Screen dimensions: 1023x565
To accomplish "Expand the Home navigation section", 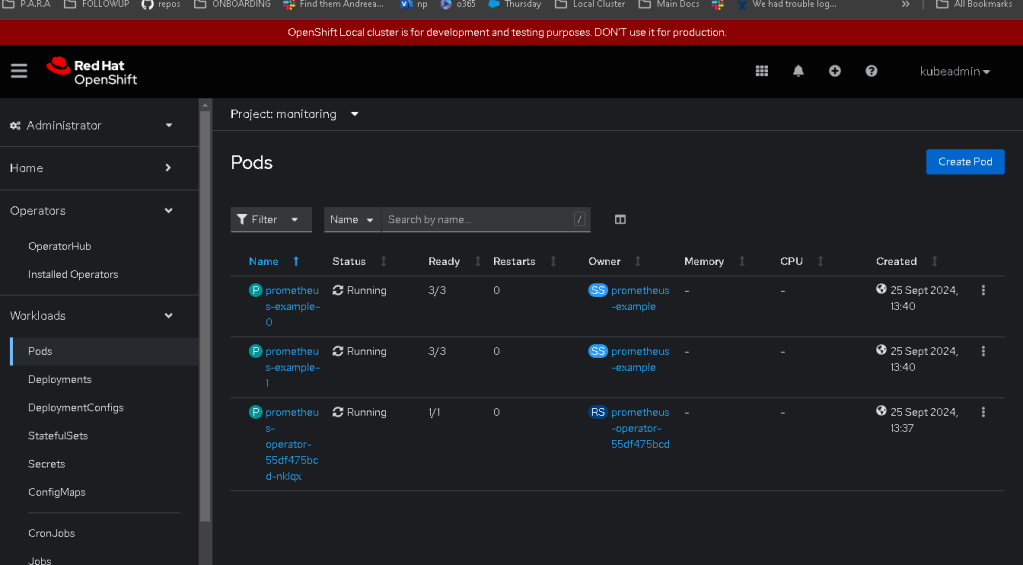I will click(91, 168).
